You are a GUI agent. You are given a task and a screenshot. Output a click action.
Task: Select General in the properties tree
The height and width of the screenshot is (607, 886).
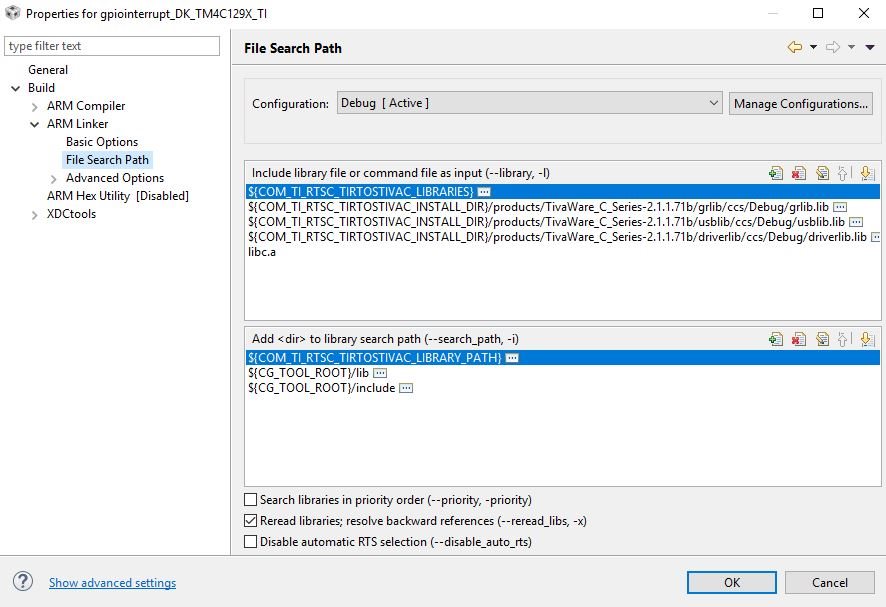click(48, 70)
